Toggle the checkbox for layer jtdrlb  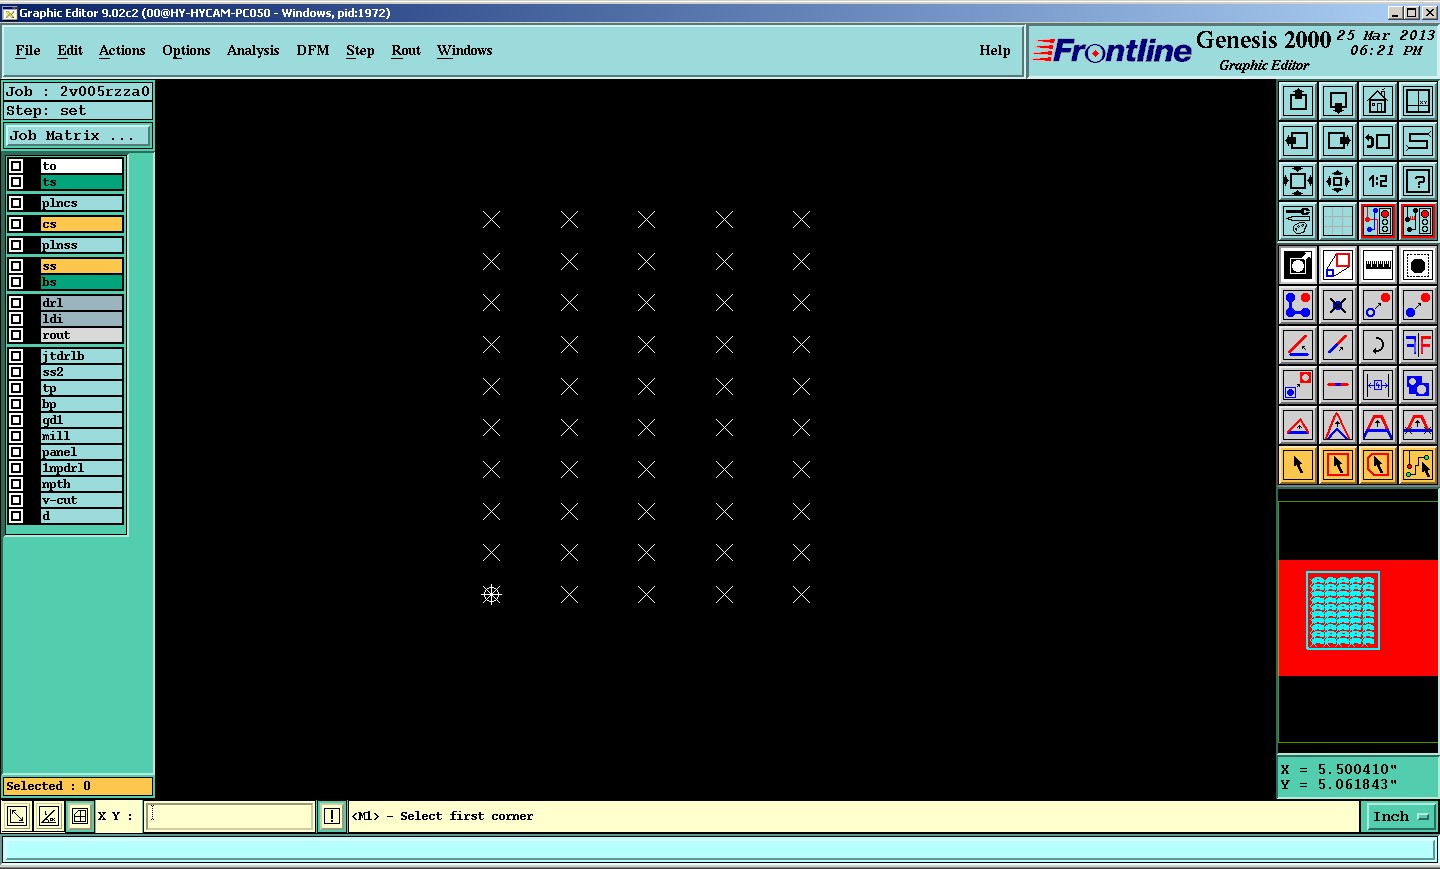point(16,356)
